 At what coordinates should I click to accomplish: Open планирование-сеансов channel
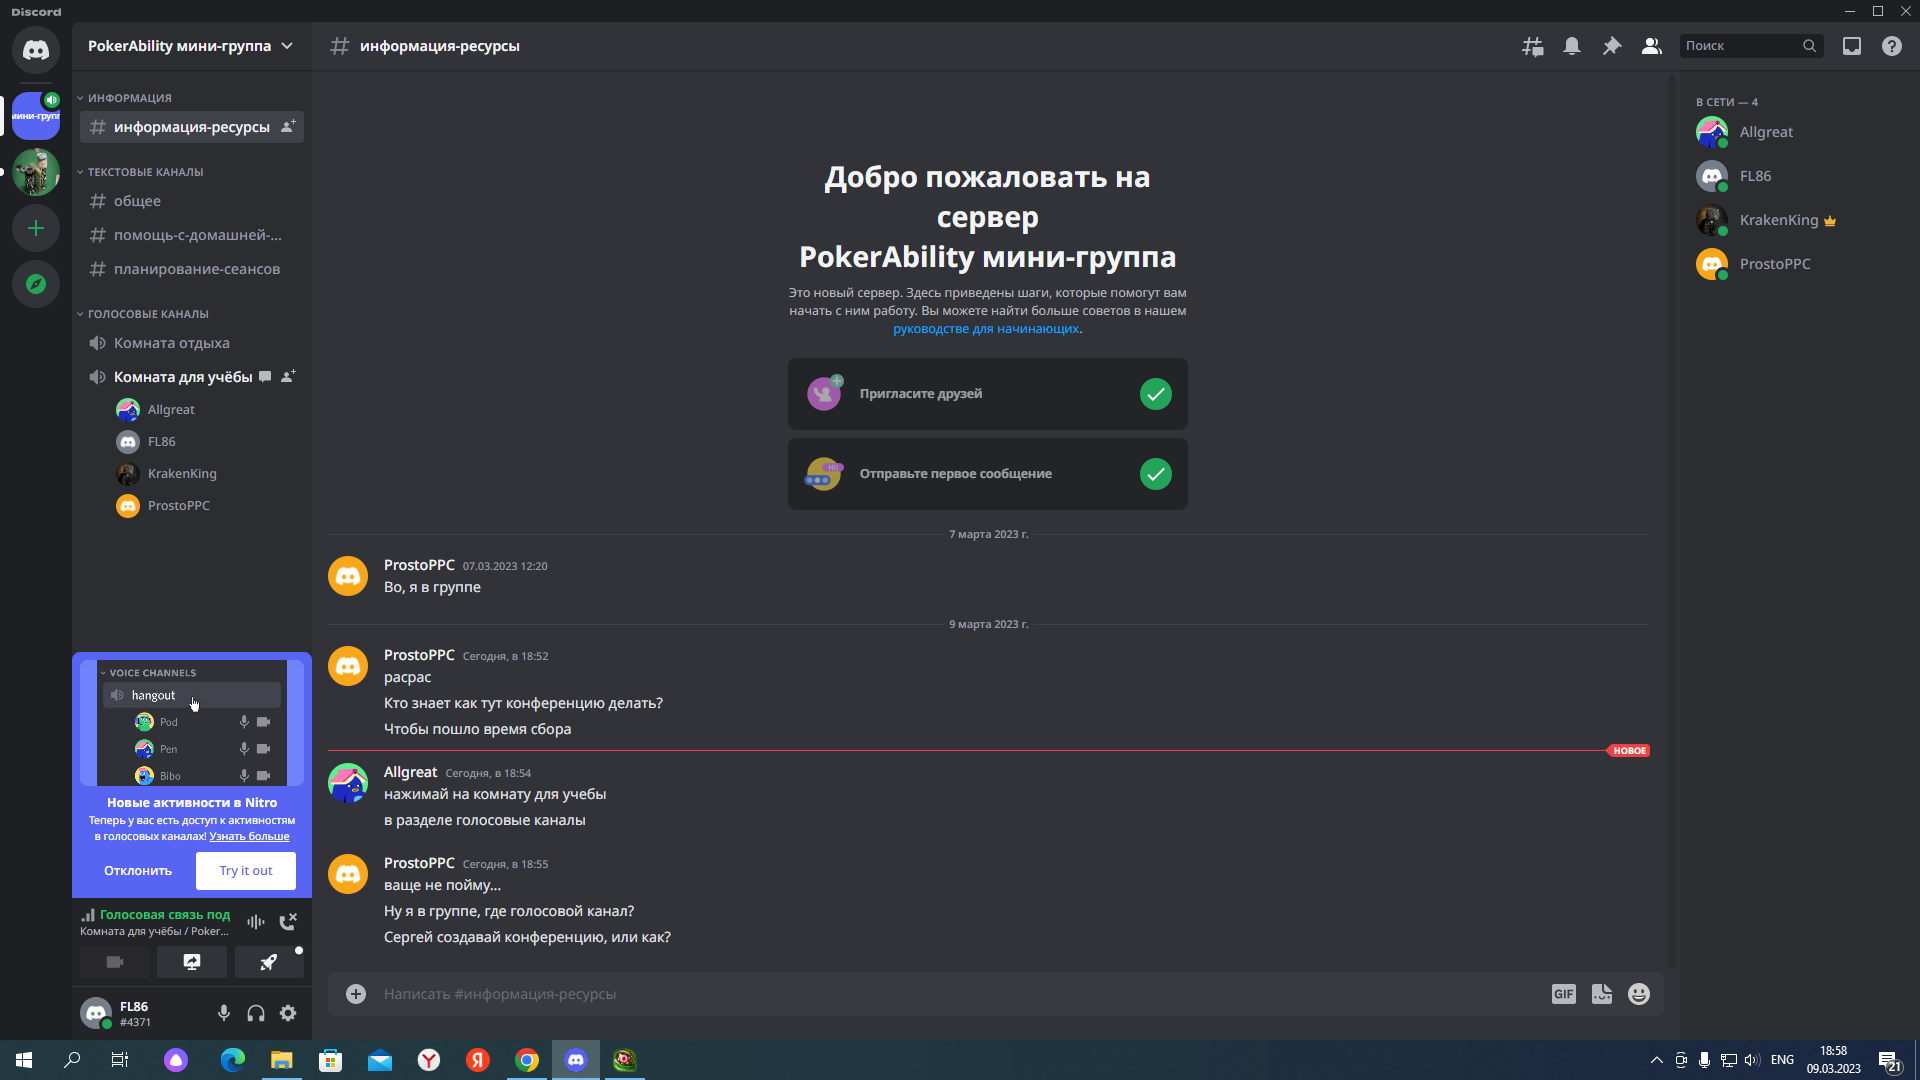tap(191, 269)
